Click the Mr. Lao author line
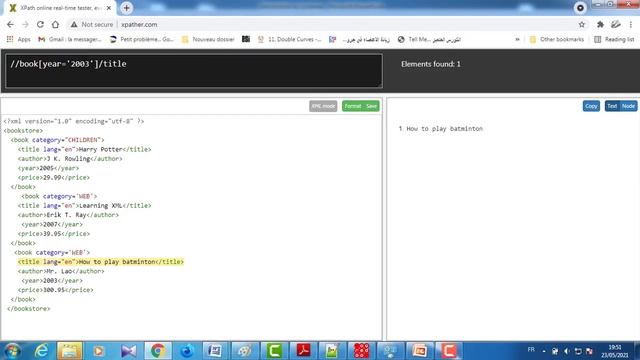 61,271
